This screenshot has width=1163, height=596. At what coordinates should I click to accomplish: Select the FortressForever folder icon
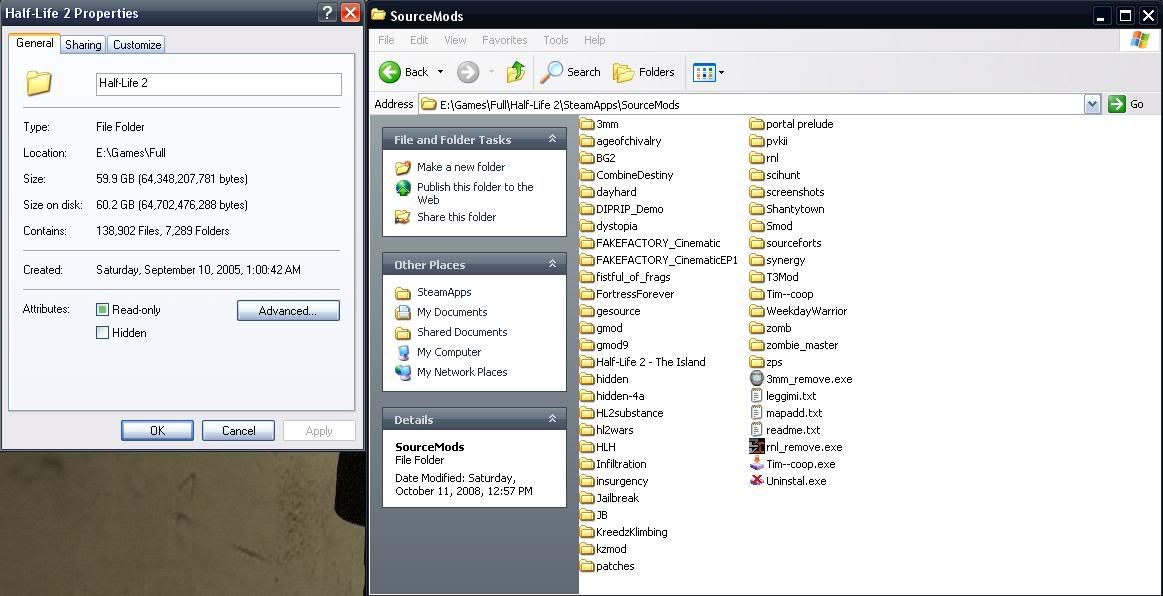pyautogui.click(x=587, y=294)
